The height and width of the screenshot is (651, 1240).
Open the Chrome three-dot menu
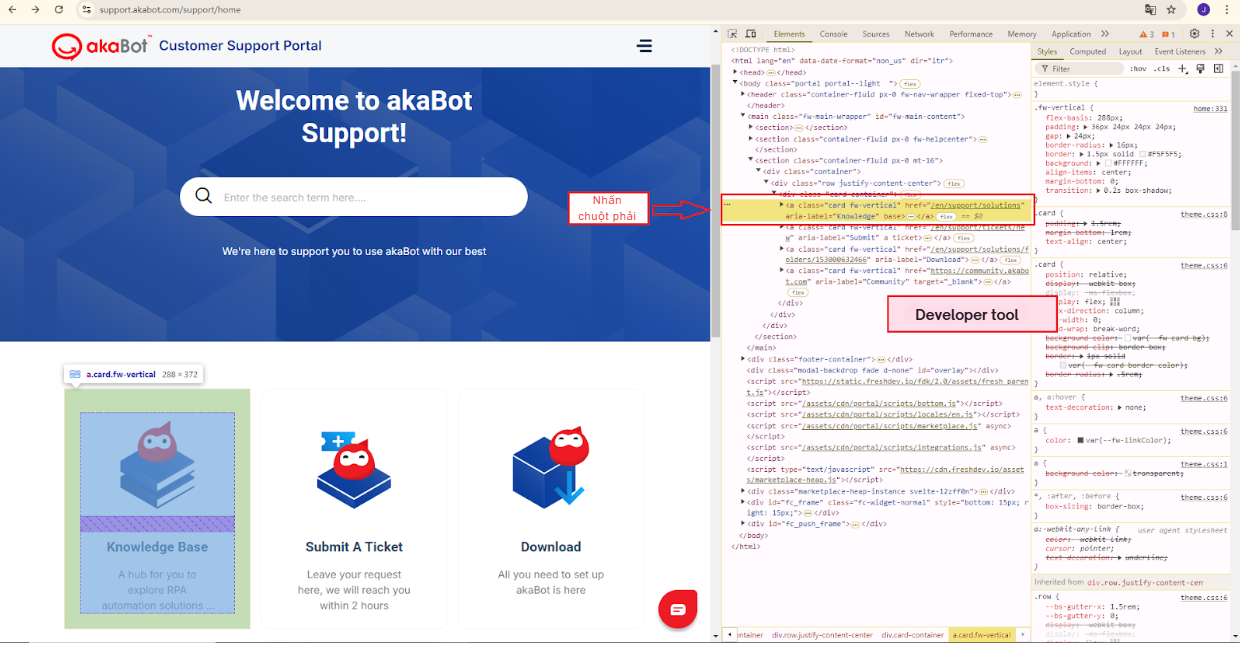coord(1227,9)
